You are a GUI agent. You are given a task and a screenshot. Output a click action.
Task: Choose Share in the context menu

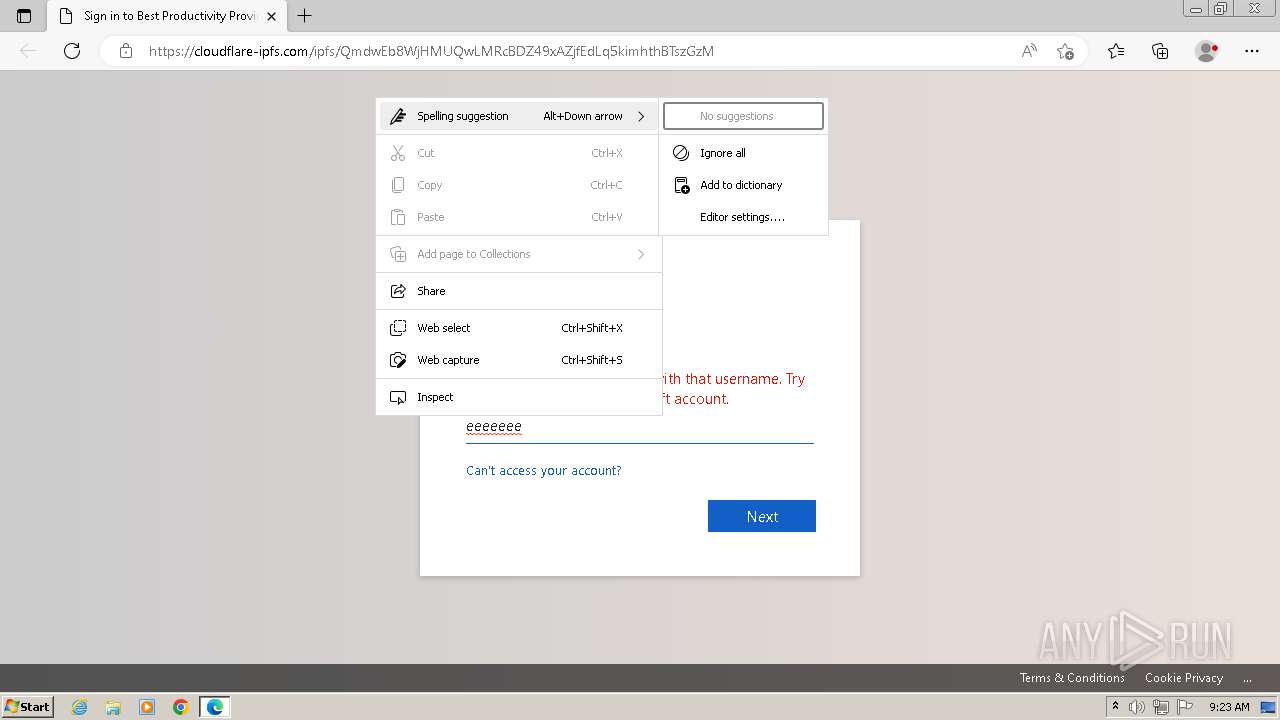[x=519, y=291]
